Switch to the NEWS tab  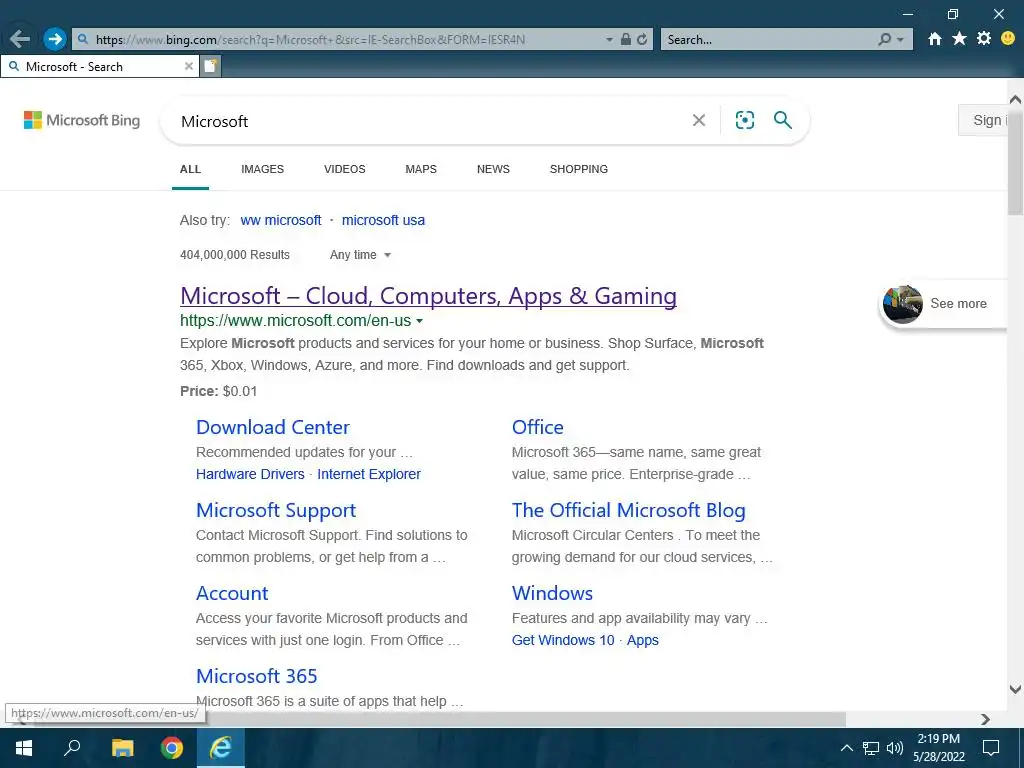point(493,169)
